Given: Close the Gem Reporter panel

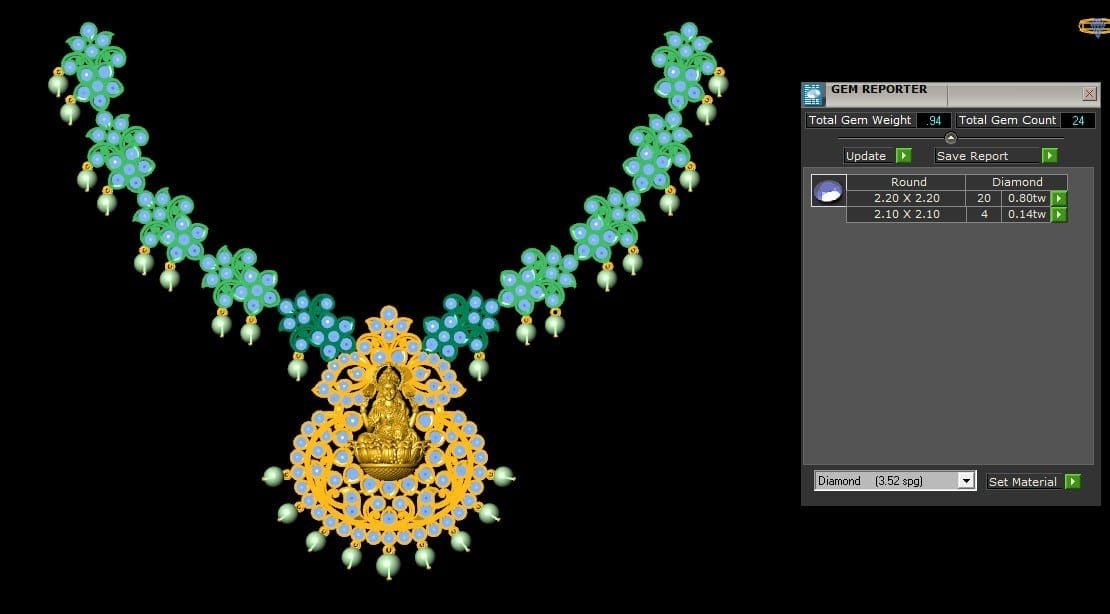Looking at the screenshot, I should pos(1089,94).
